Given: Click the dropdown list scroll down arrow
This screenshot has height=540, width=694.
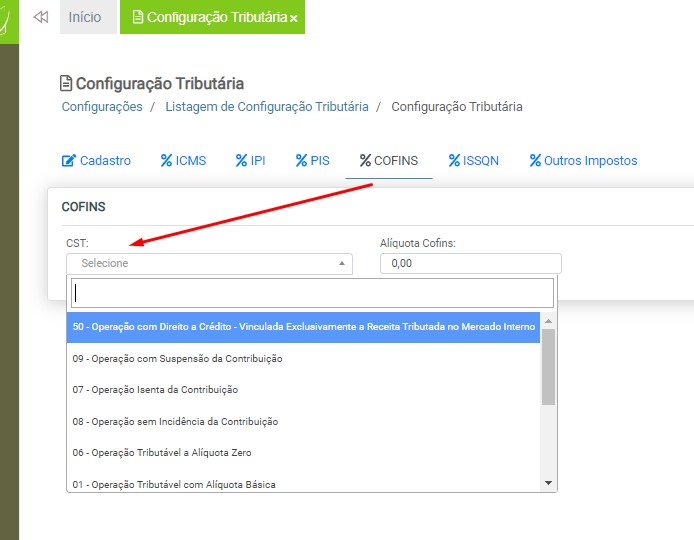Looking at the screenshot, I should pyautogui.click(x=548, y=483).
